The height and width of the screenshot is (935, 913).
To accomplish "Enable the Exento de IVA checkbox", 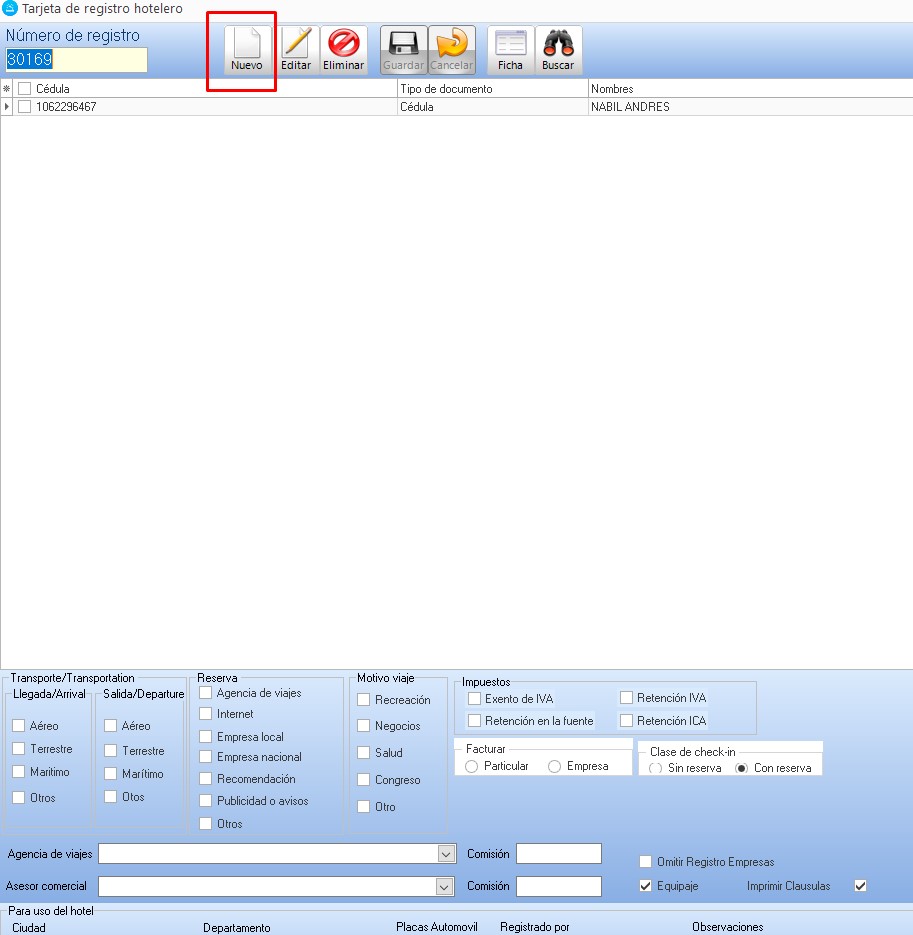I will [475, 699].
